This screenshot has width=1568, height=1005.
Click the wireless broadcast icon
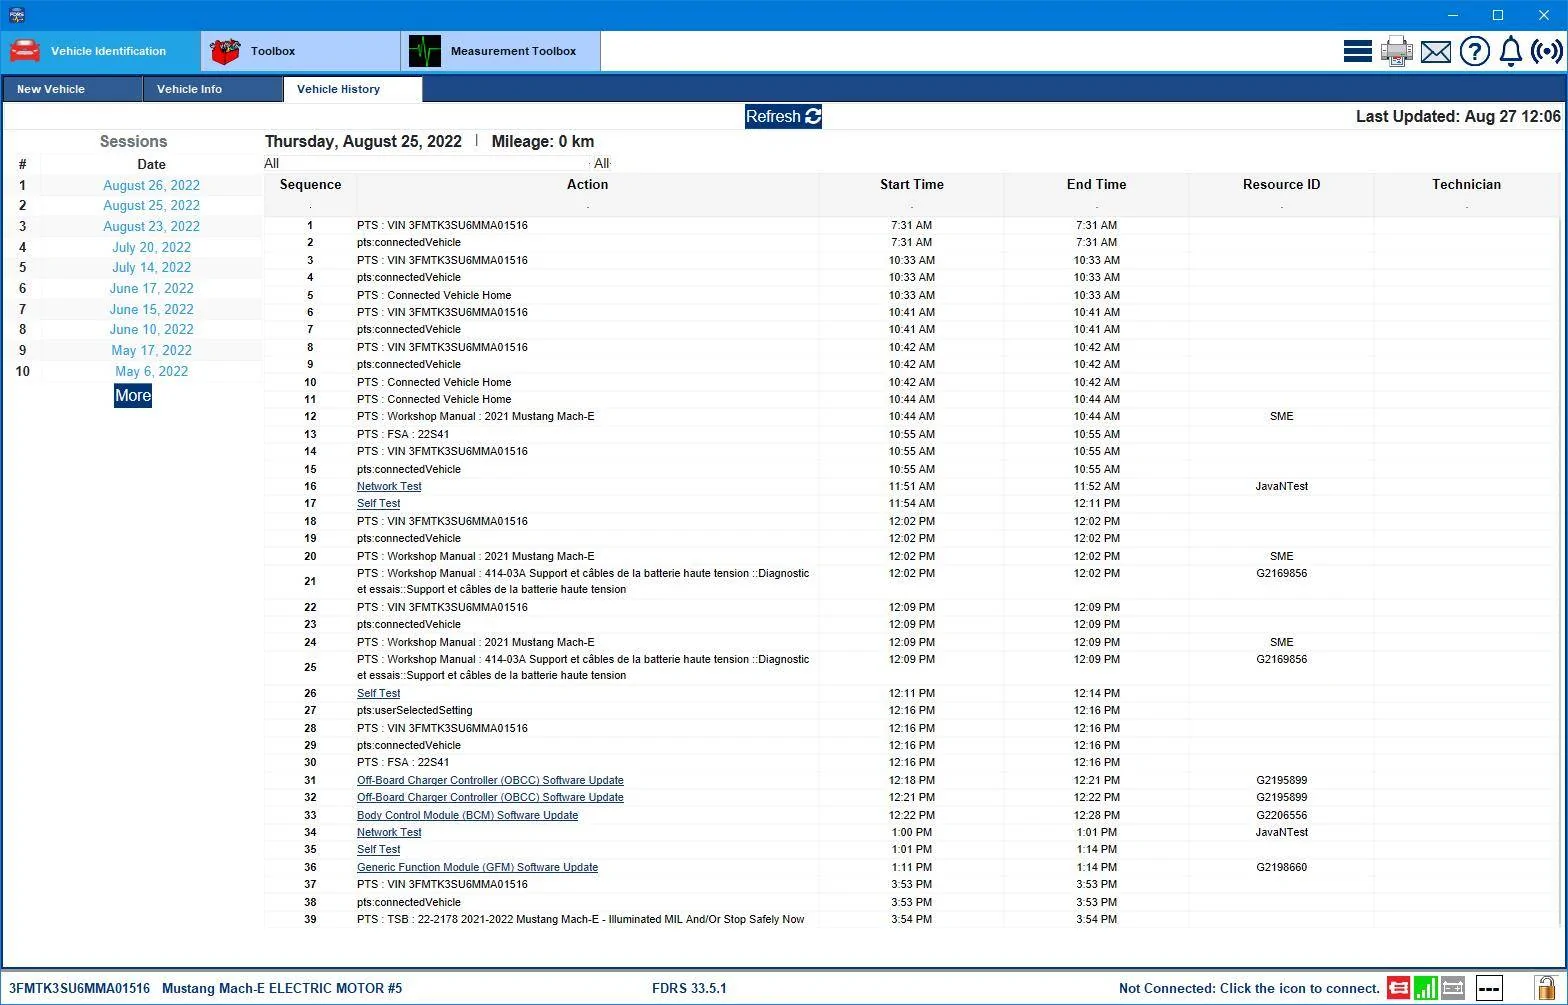1547,51
